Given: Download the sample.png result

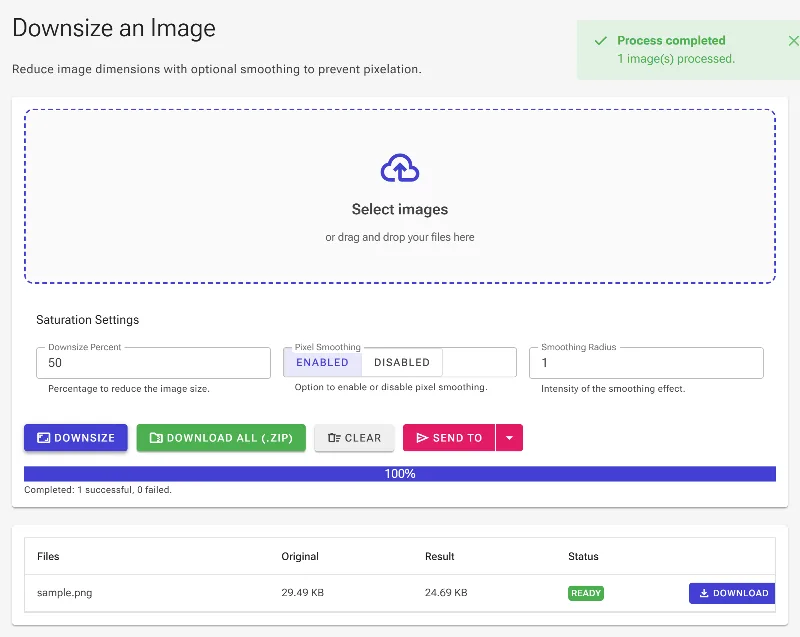Looking at the screenshot, I should tap(732, 593).
